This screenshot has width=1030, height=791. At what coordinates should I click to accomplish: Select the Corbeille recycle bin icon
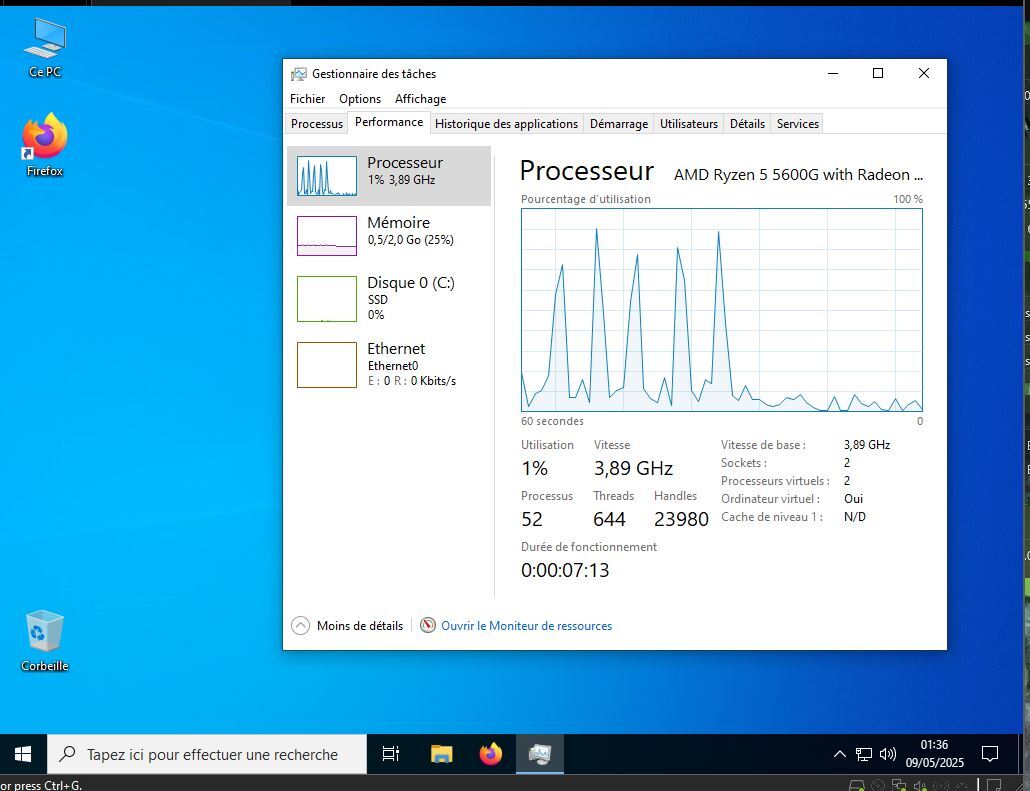(45, 641)
